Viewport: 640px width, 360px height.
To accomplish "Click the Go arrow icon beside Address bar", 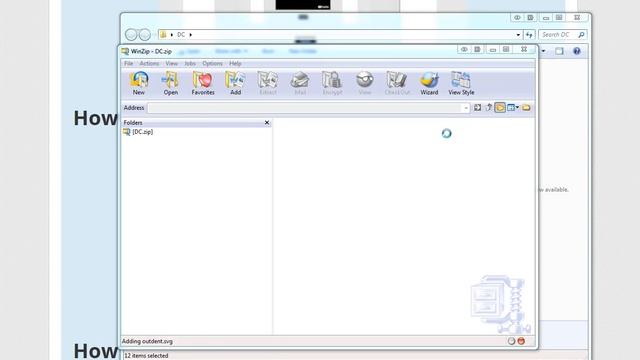I will coord(477,108).
